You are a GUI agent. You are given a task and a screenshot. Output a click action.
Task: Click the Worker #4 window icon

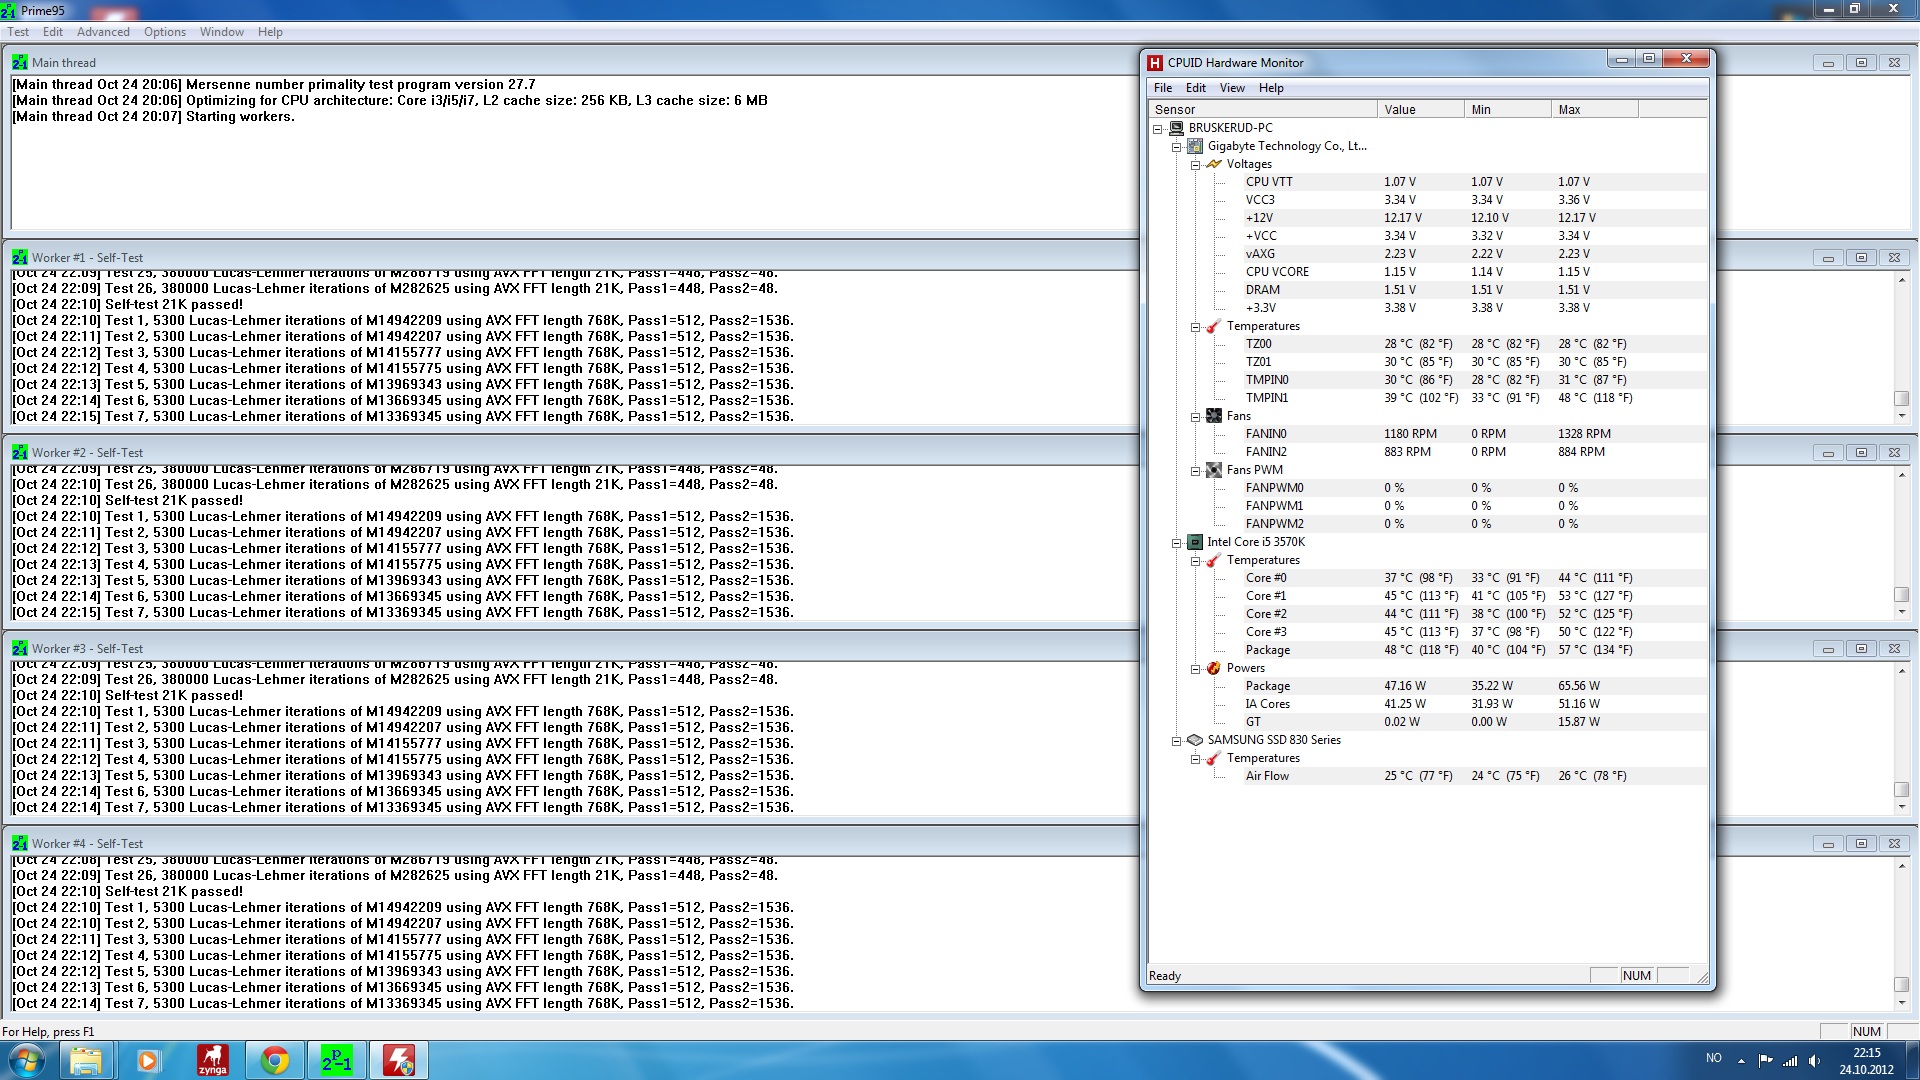point(20,843)
